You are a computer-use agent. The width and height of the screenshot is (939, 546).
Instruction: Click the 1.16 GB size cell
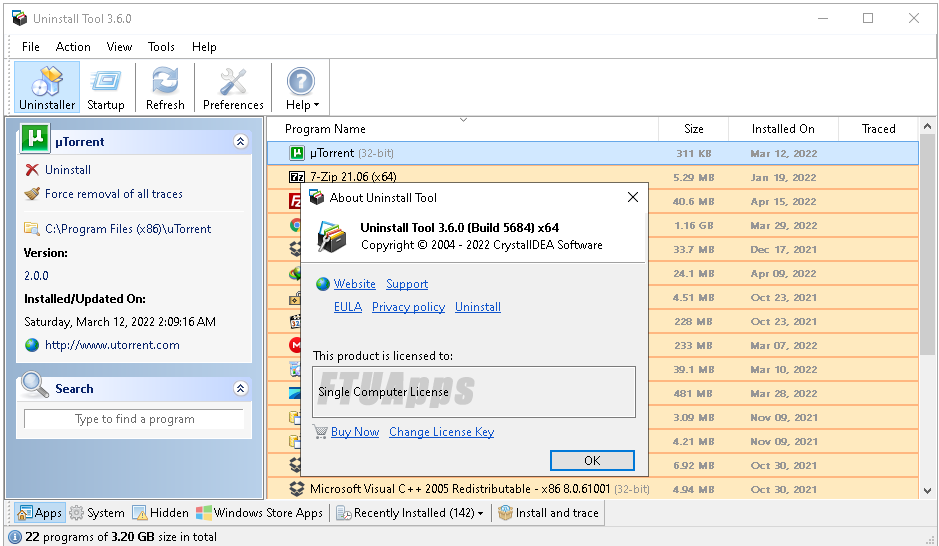[693, 226]
